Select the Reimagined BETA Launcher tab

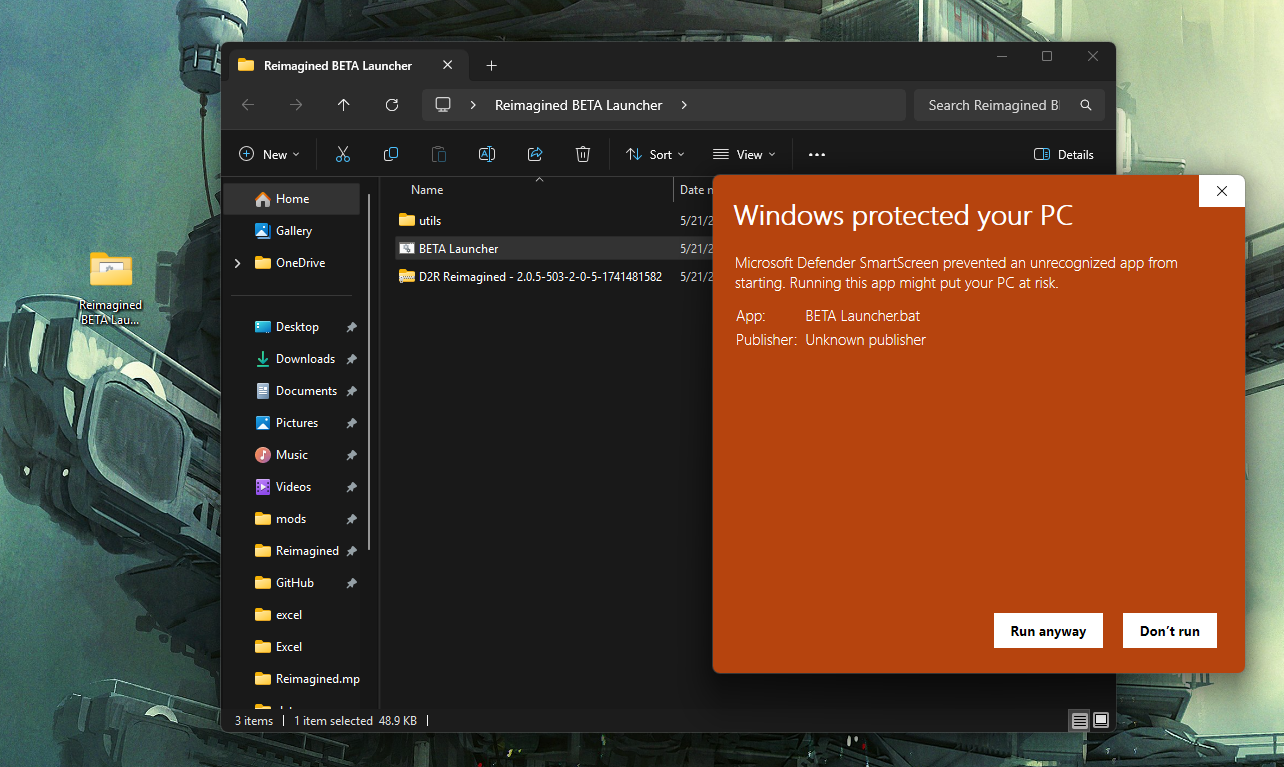pyautogui.click(x=346, y=65)
